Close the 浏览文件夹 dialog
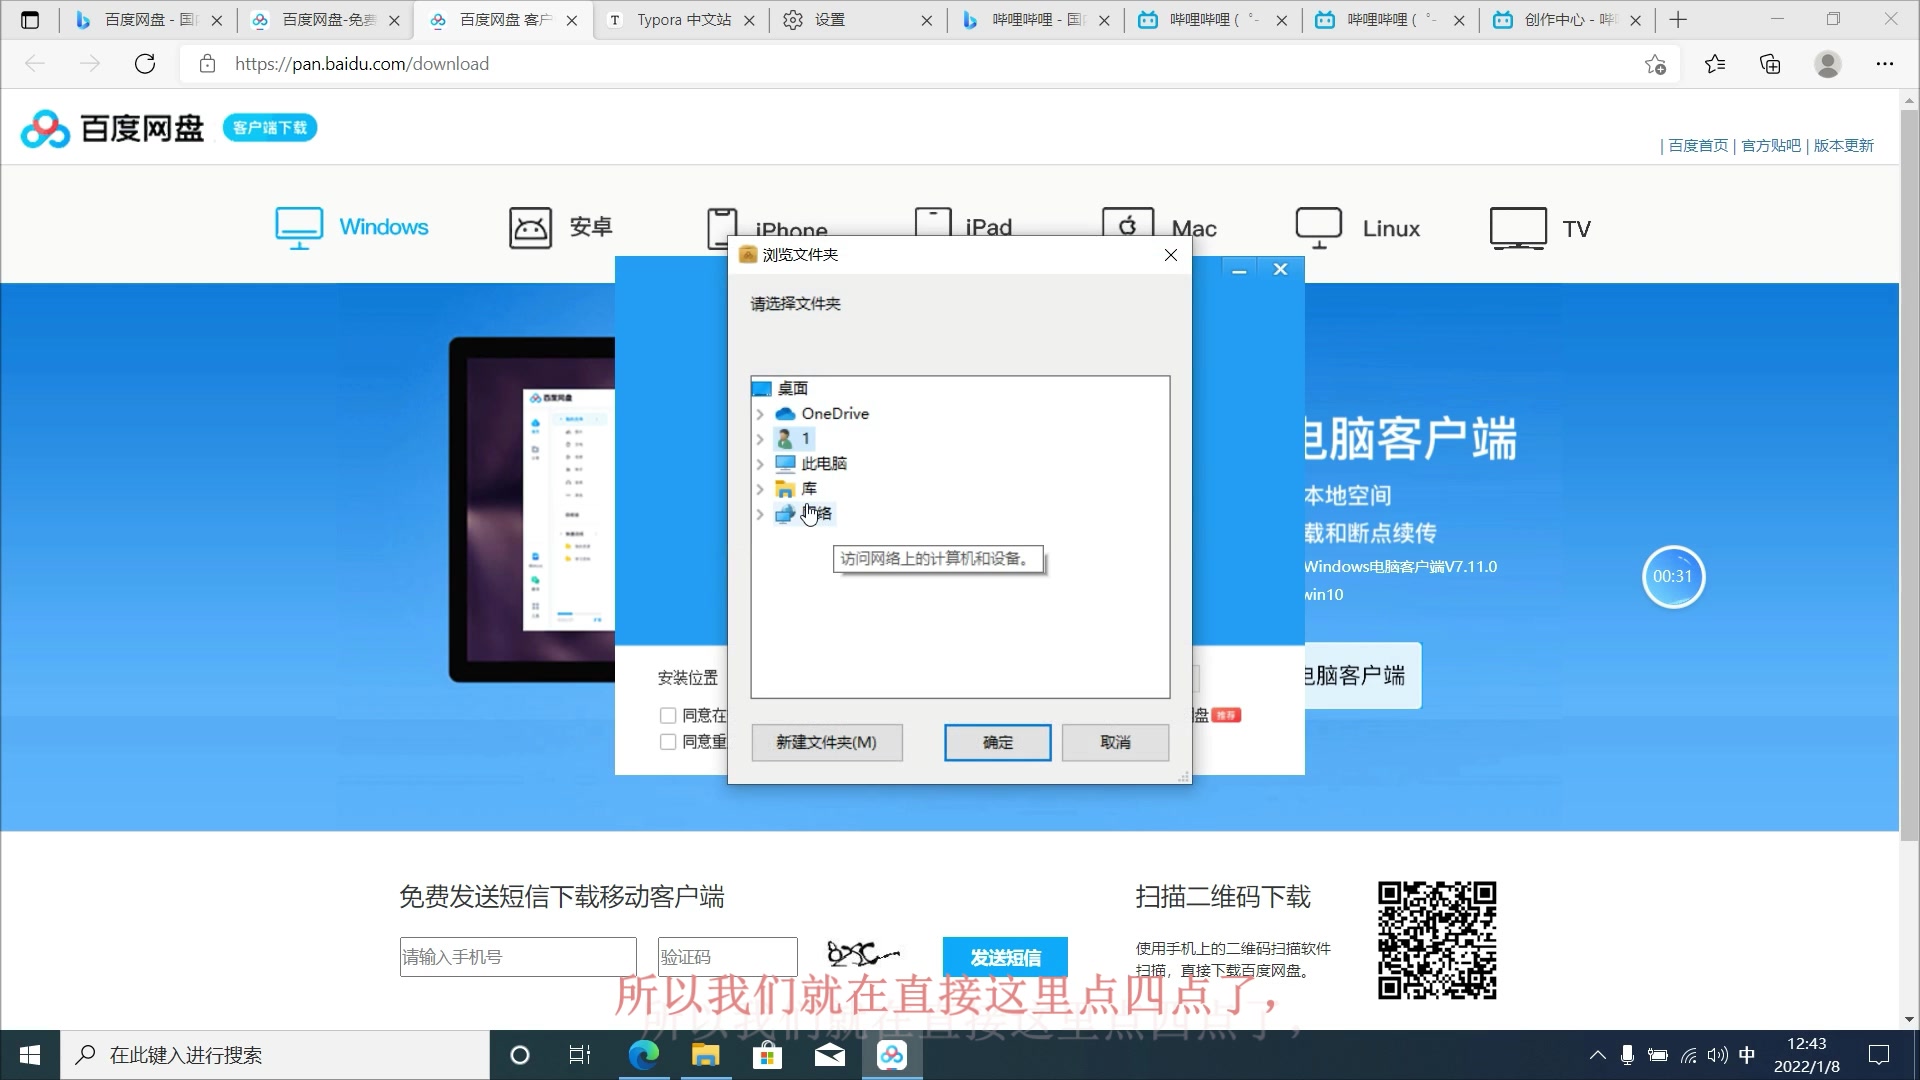This screenshot has height=1080, width=1920. tap(1171, 255)
